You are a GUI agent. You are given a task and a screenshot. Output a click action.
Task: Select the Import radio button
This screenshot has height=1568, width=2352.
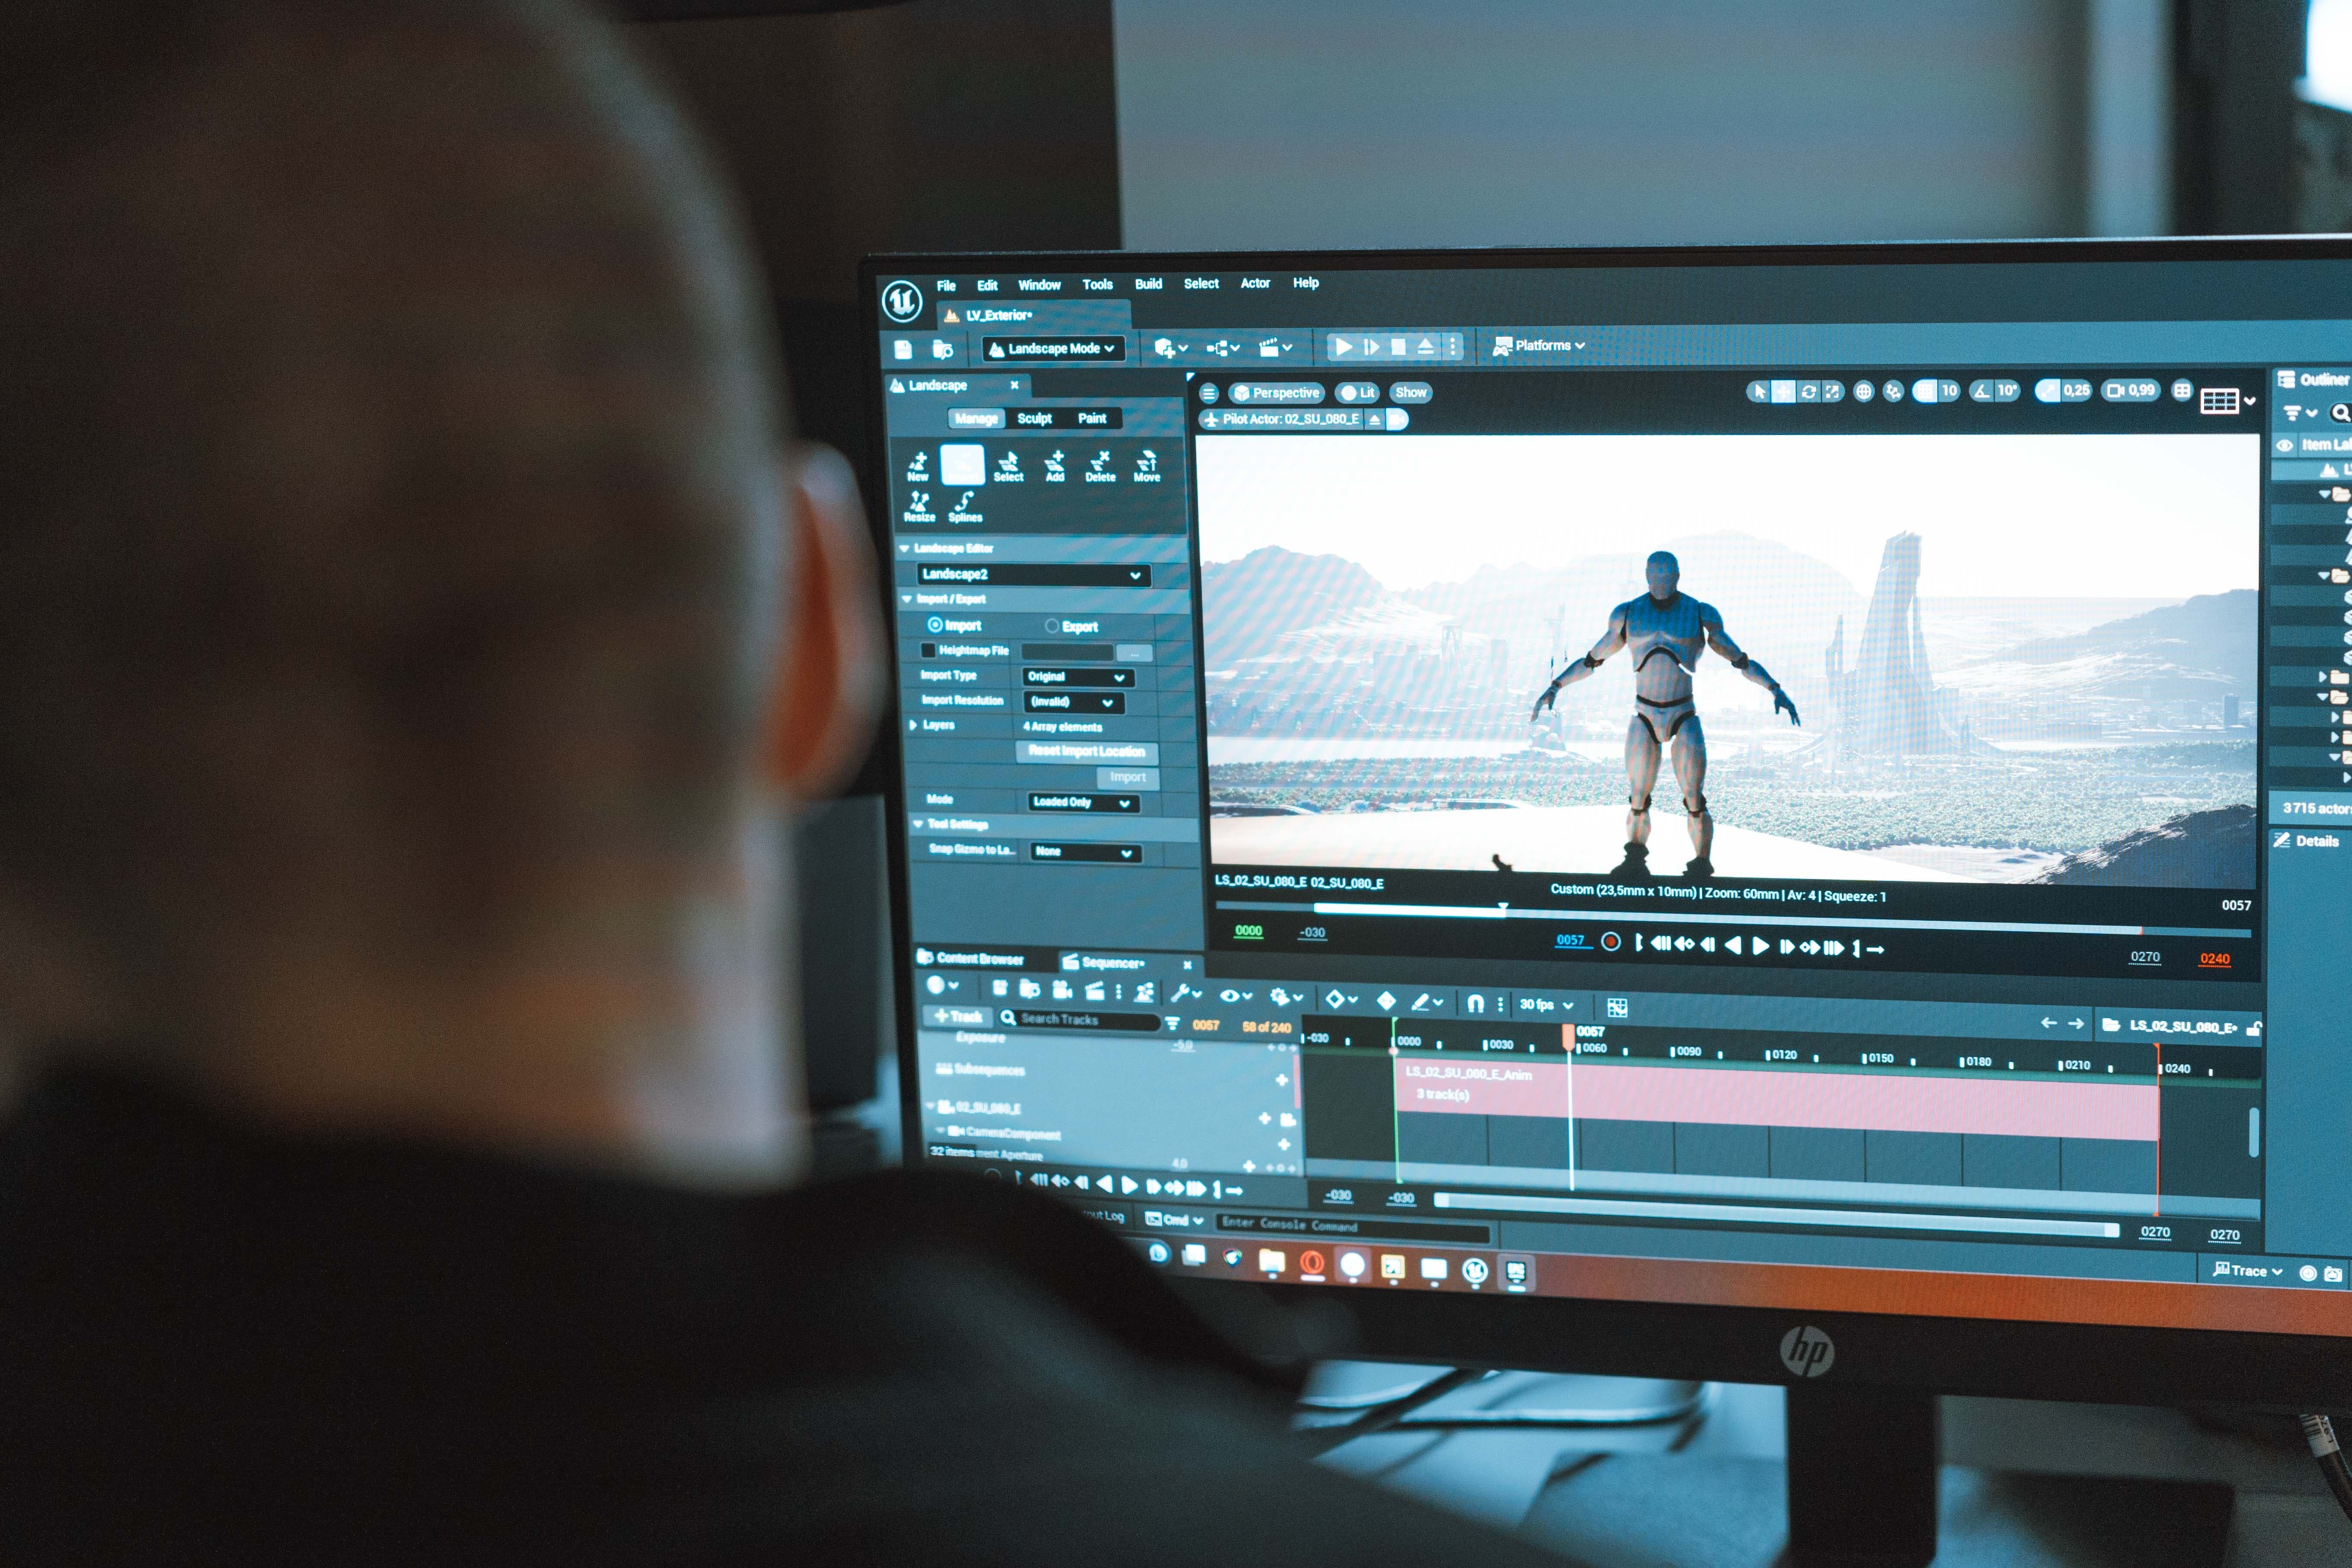[x=934, y=625]
